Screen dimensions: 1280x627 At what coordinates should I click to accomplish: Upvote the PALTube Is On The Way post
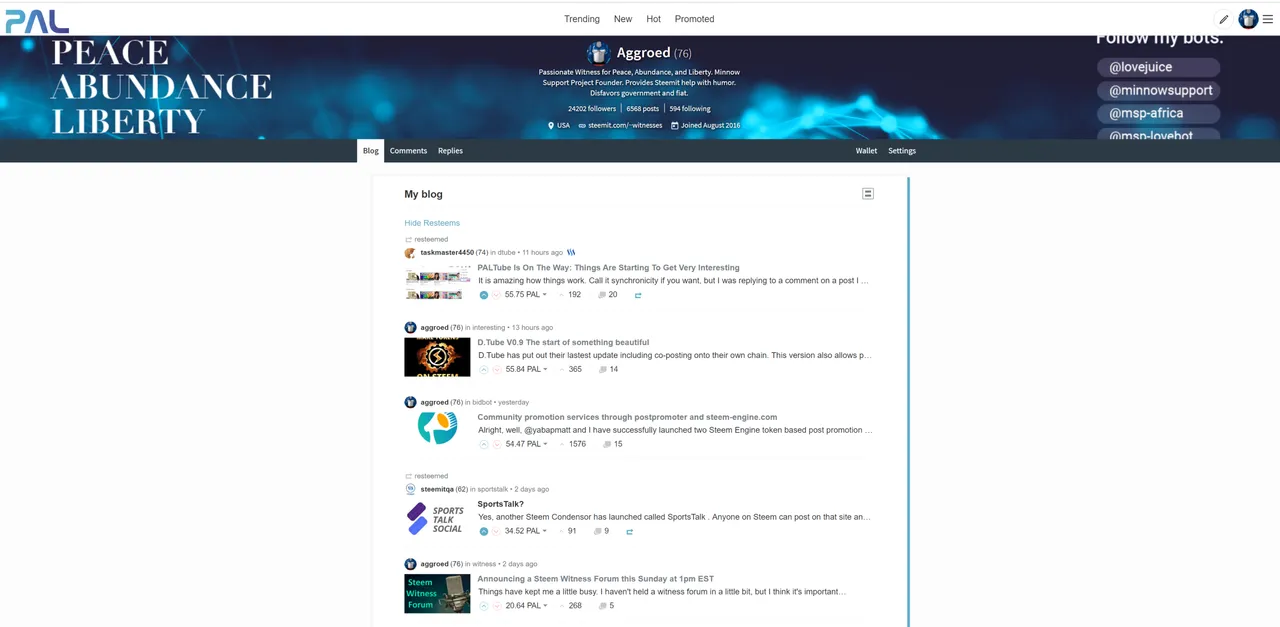[x=484, y=295]
